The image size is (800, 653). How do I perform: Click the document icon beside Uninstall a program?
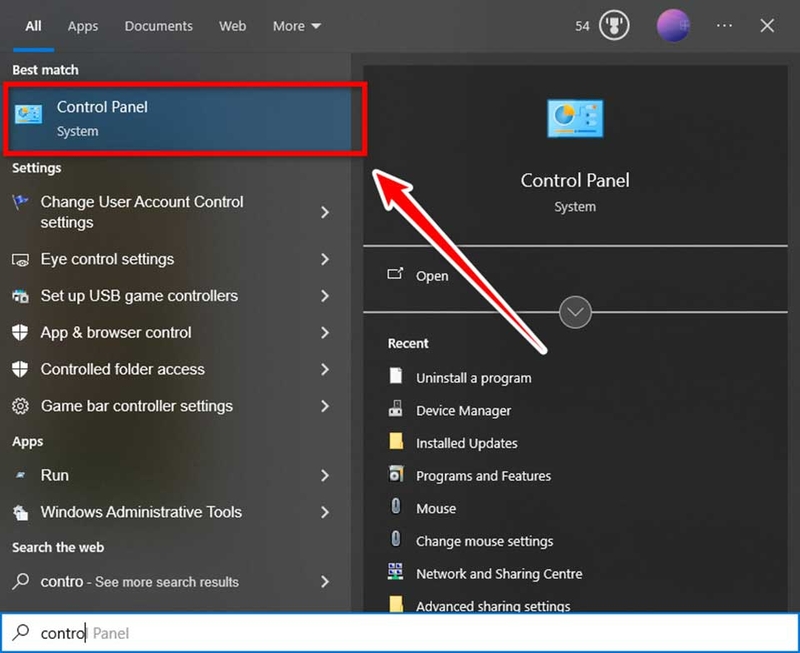(x=395, y=375)
